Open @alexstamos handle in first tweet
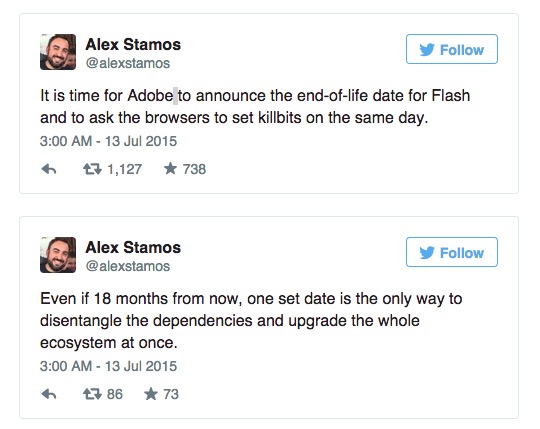The width and height of the screenshot is (540, 429). (x=128, y=63)
